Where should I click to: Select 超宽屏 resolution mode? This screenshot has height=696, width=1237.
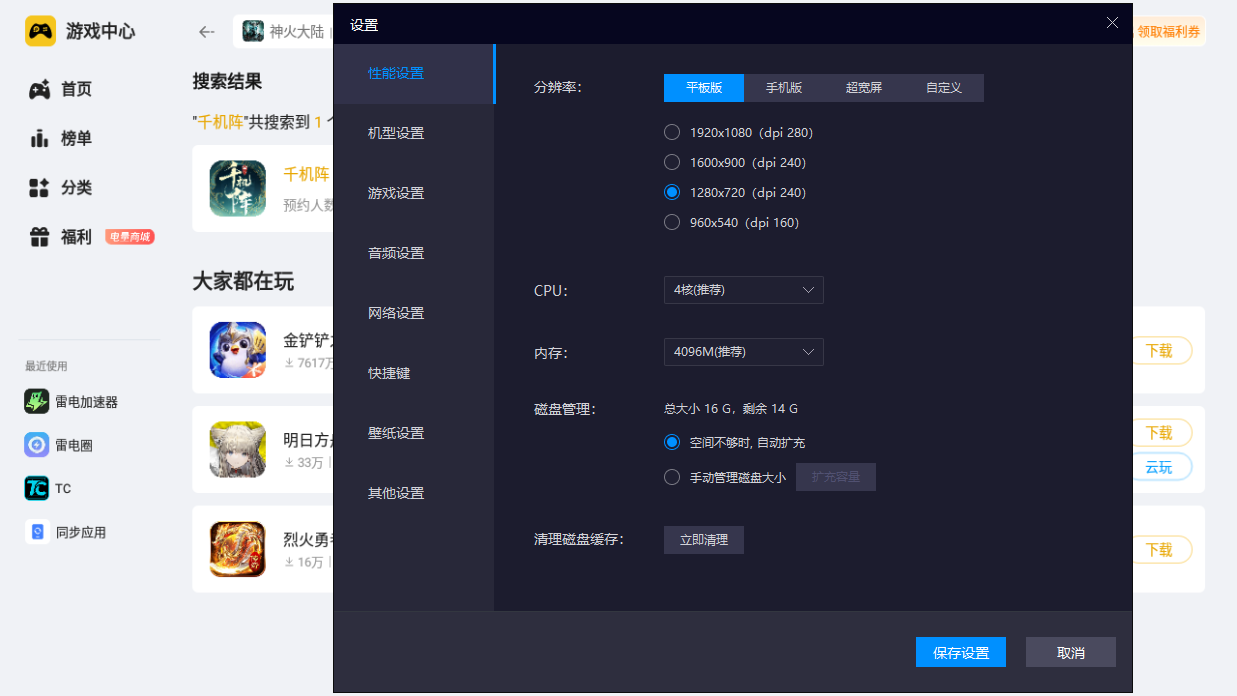click(x=864, y=88)
